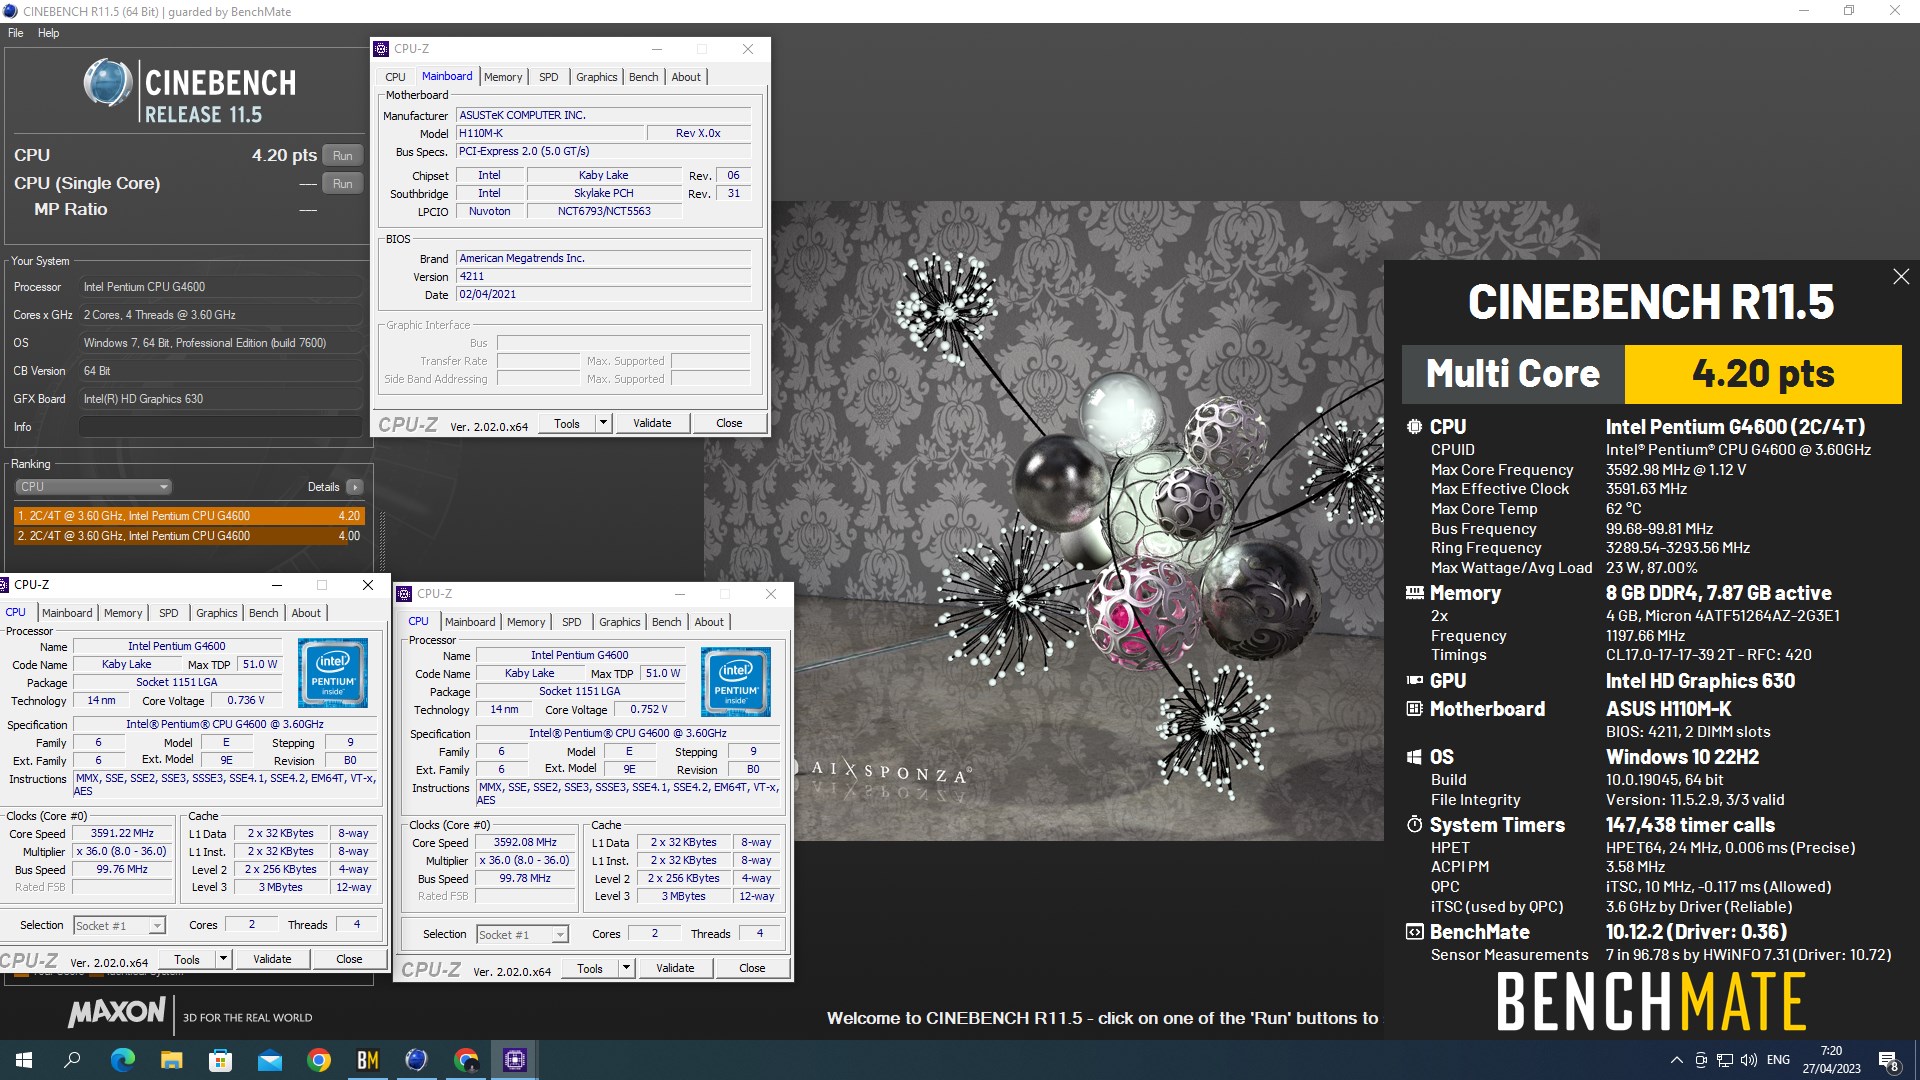Run the Cinebench CPU test

click(343, 156)
